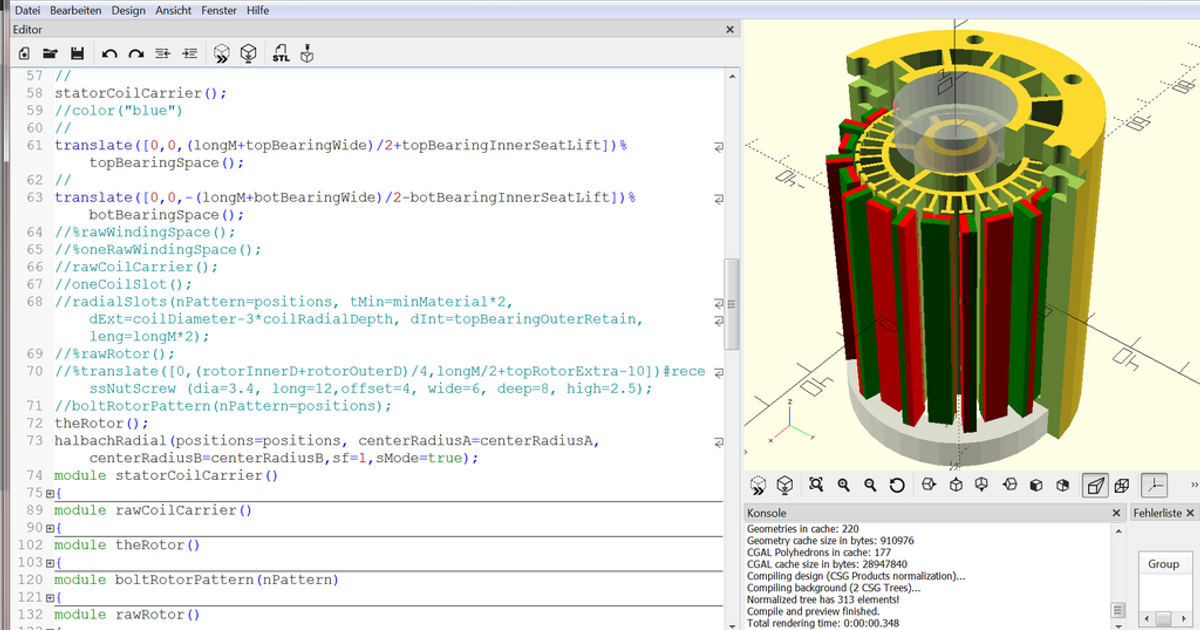Viewport: 1200px width, 630px height.
Task: Click the //color("blue") comment on line 59
Action: coord(119,110)
